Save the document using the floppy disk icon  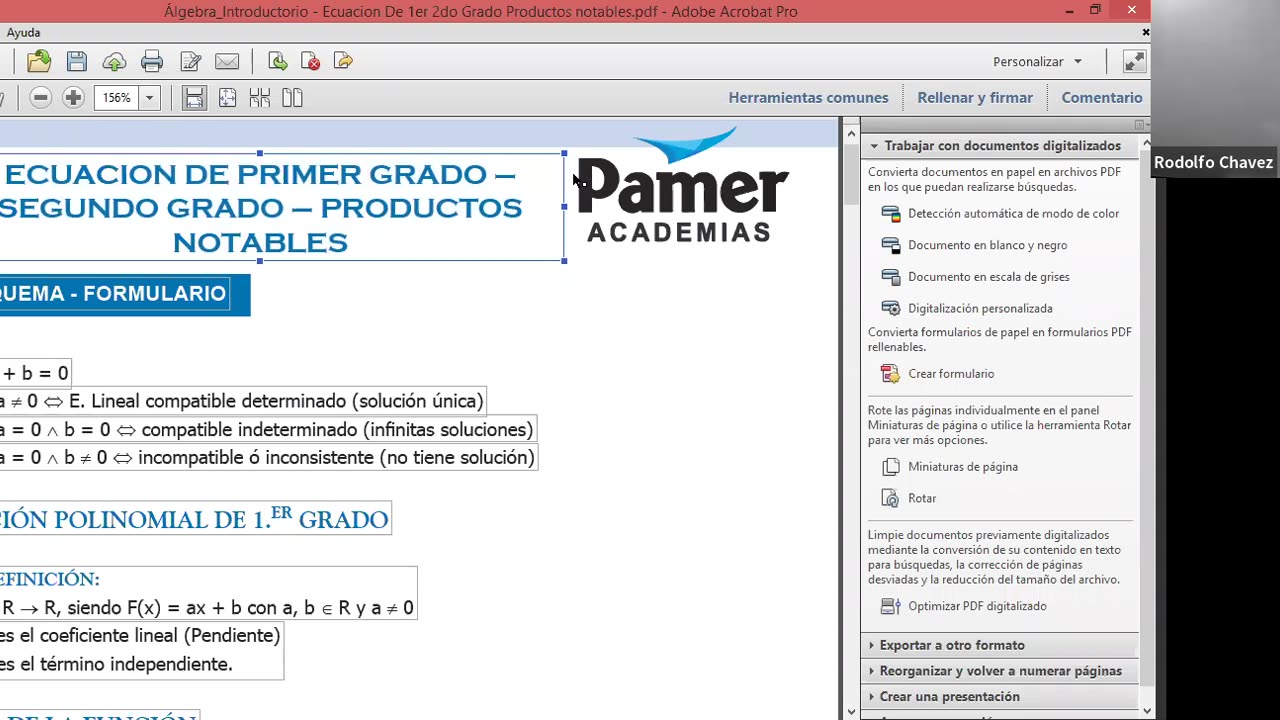[77, 62]
